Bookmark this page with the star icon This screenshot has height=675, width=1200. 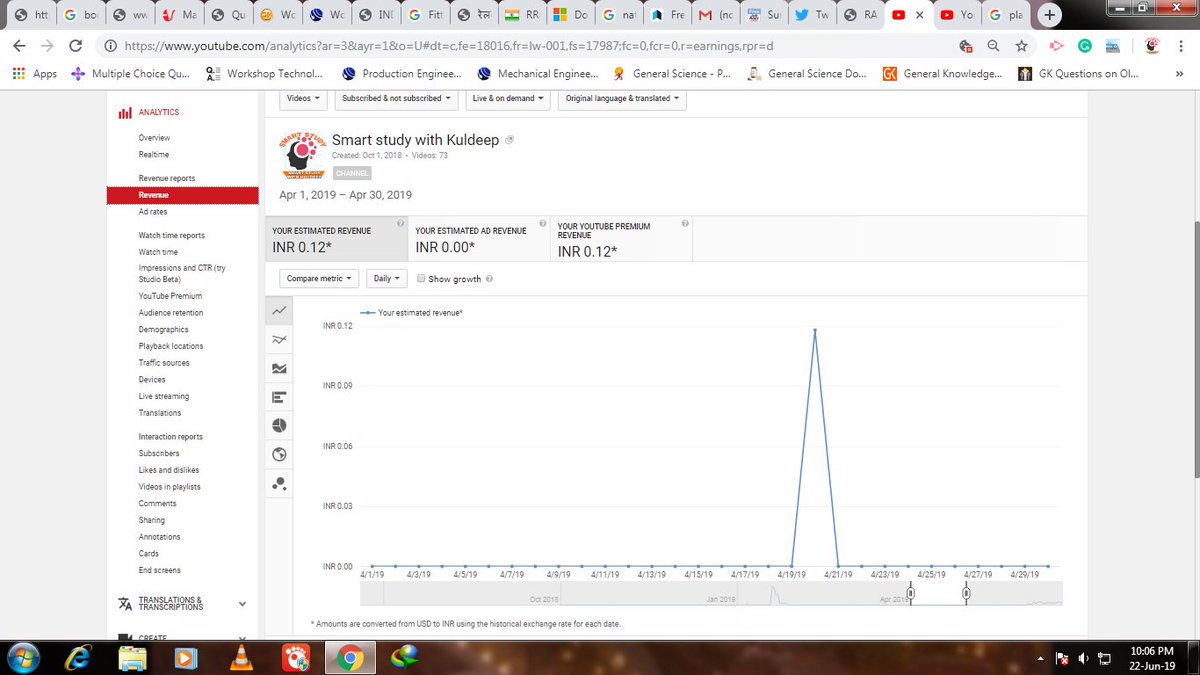tap(1021, 46)
